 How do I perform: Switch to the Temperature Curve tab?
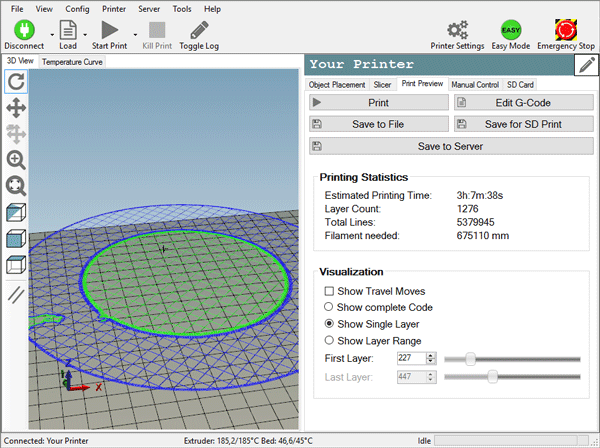tap(72, 62)
